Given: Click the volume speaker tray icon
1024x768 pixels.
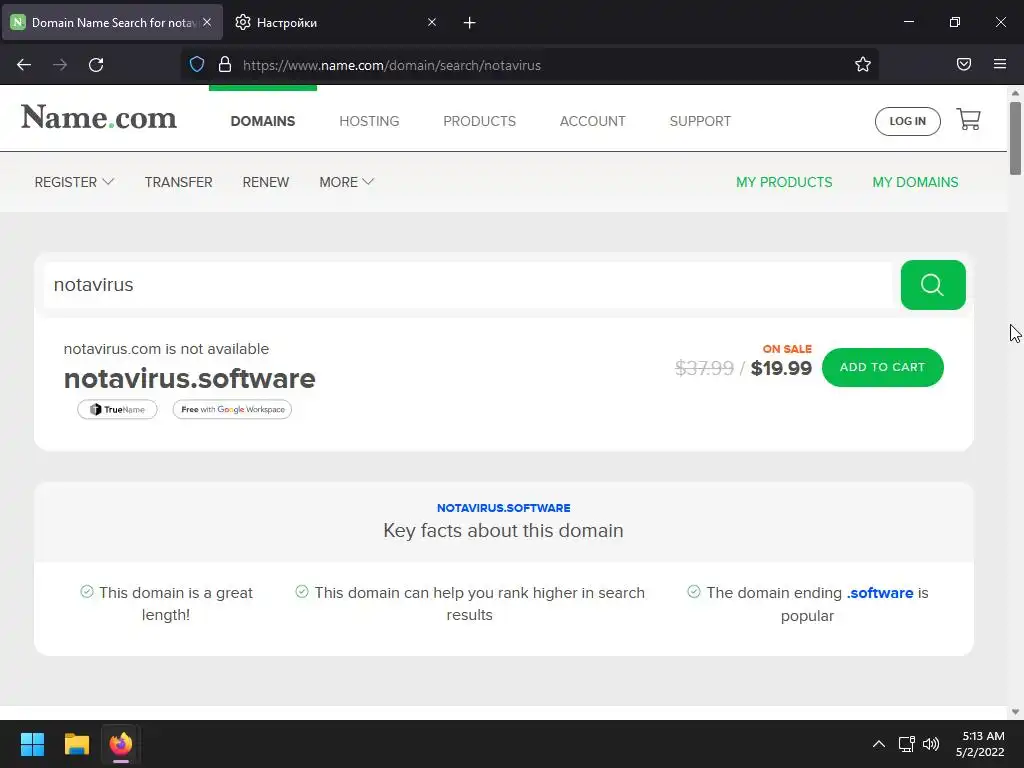Looking at the screenshot, I should click(x=931, y=744).
